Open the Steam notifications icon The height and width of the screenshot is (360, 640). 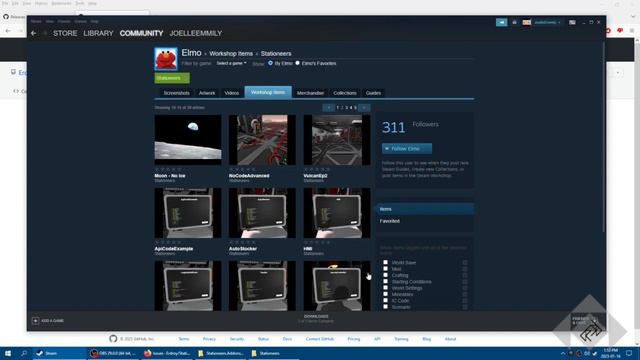(514, 22)
